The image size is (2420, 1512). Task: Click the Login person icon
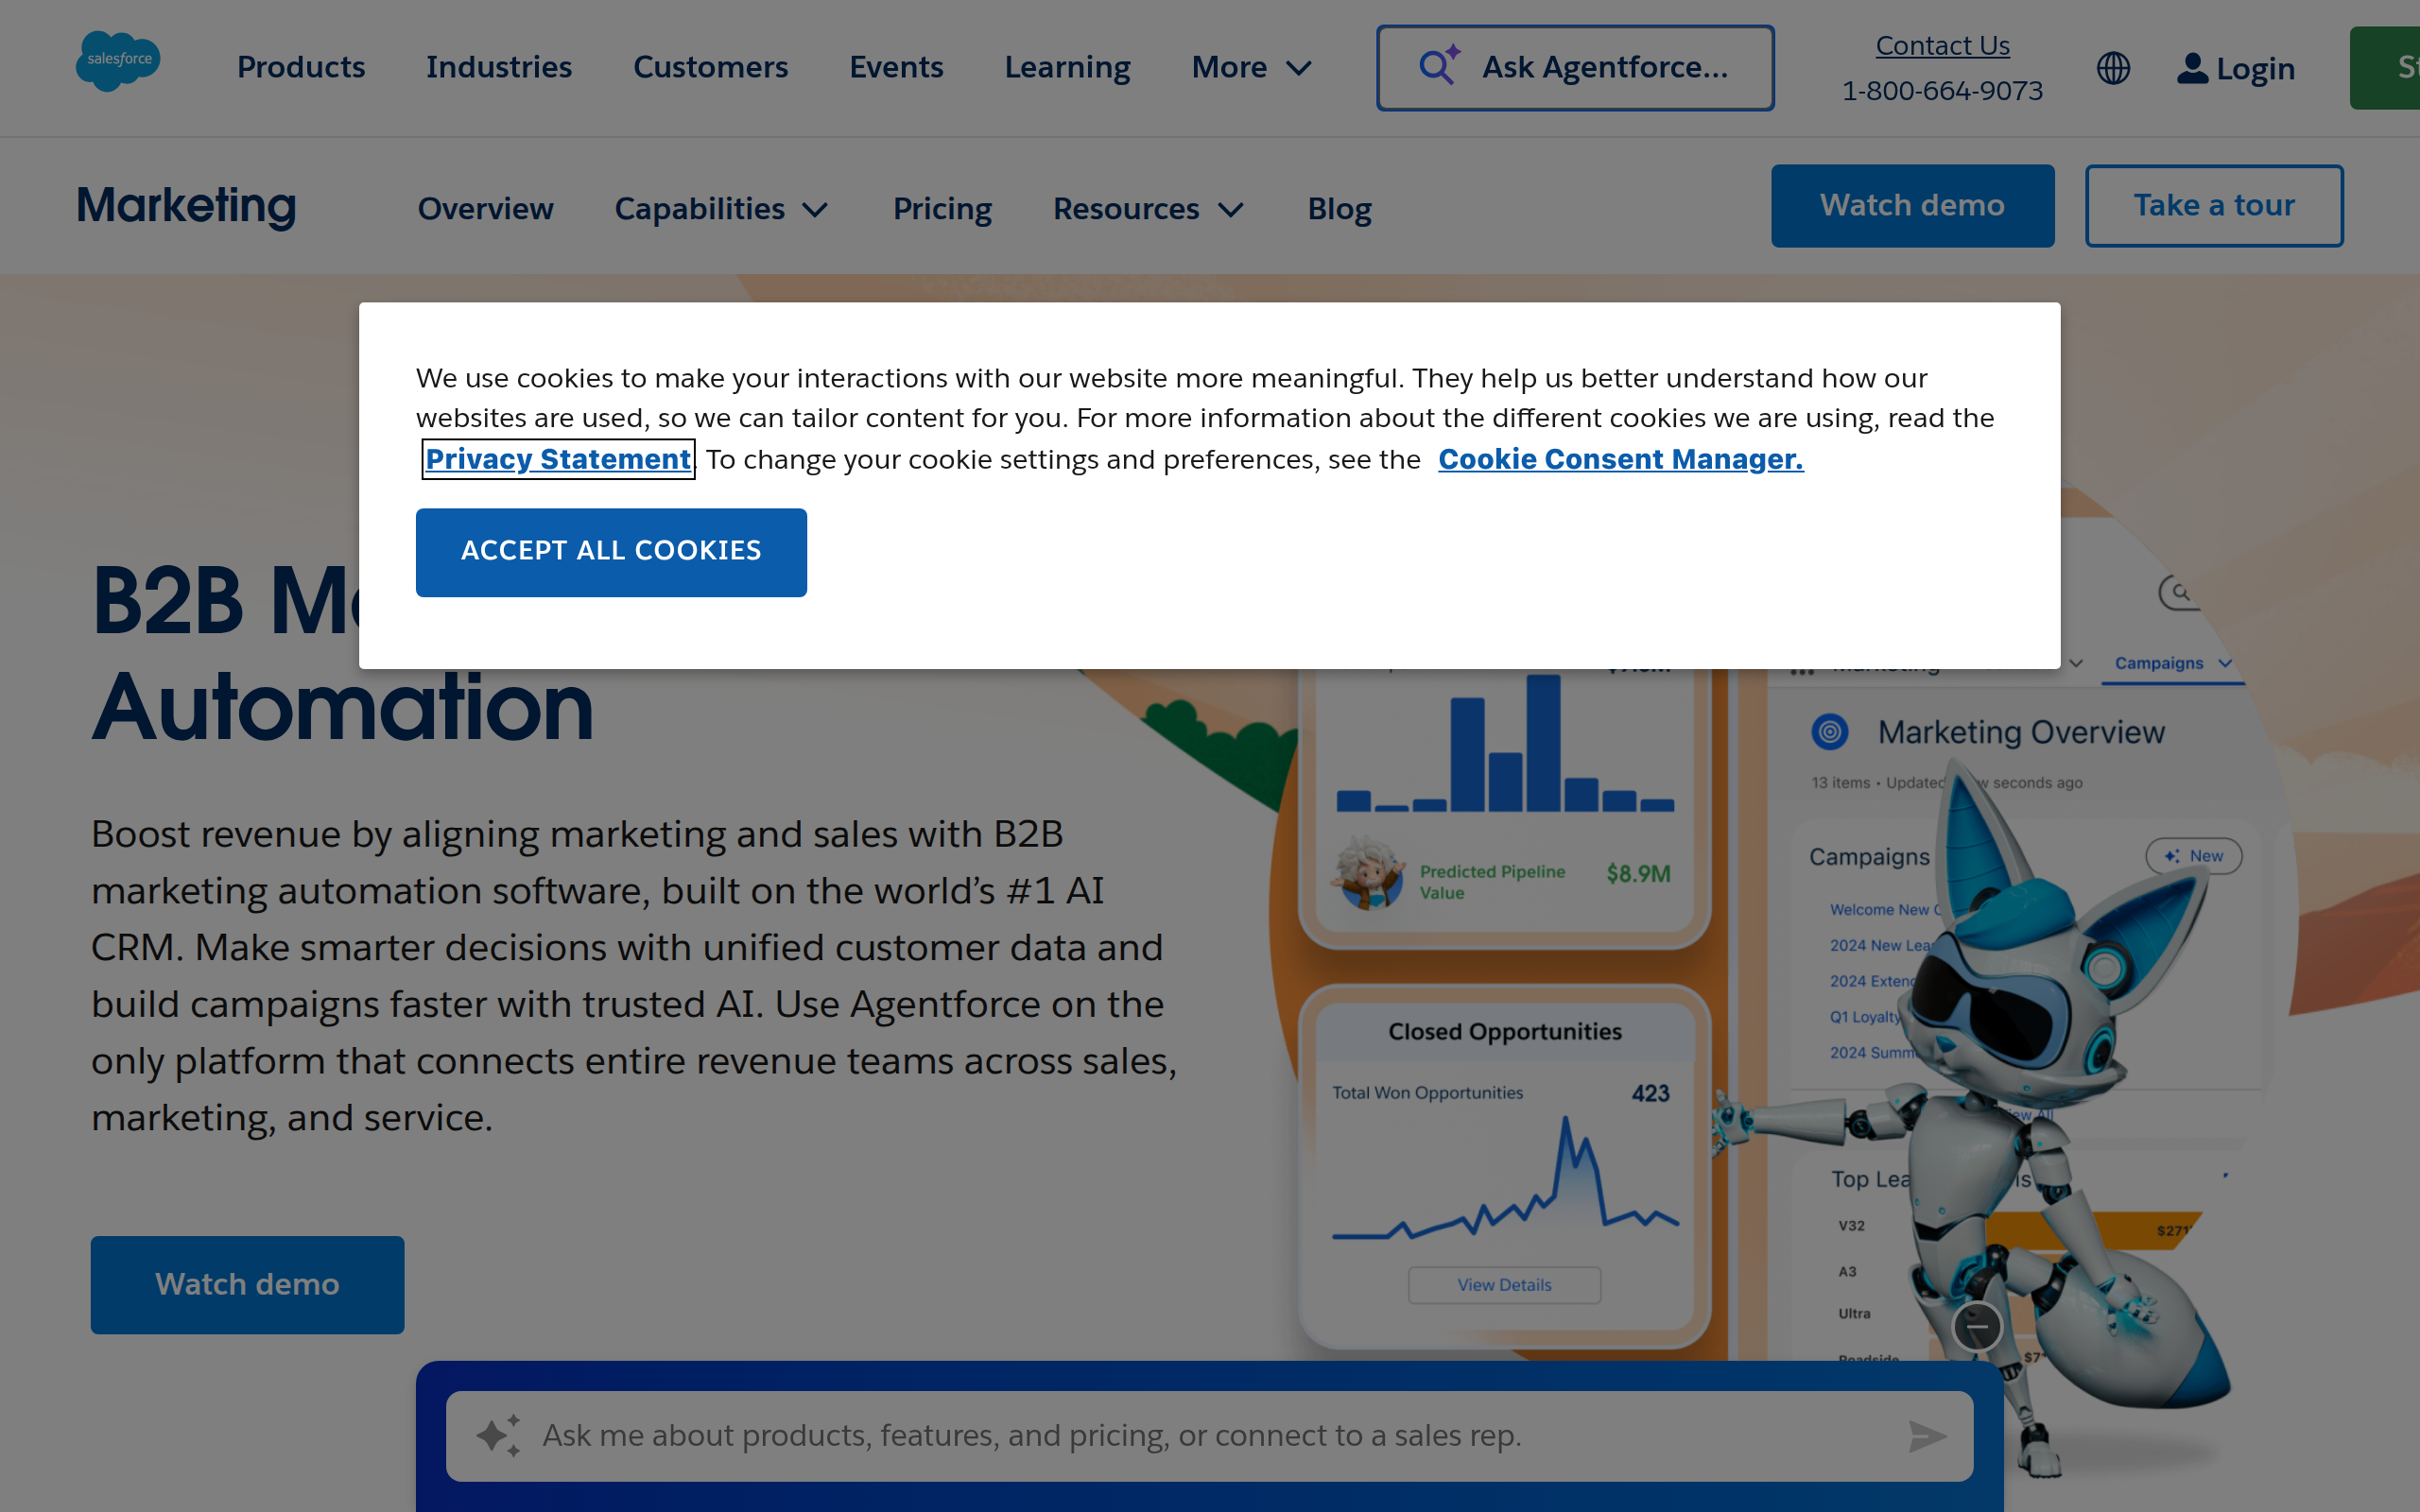pos(2193,67)
